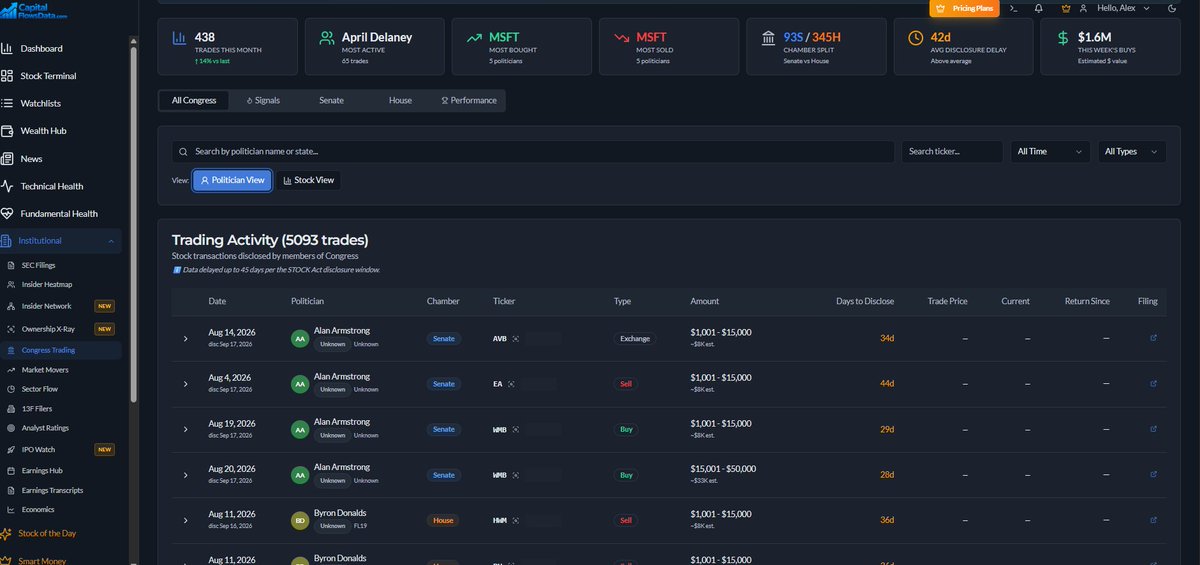1200x565 pixels.
Task: Select the Performance tab
Action: point(469,100)
